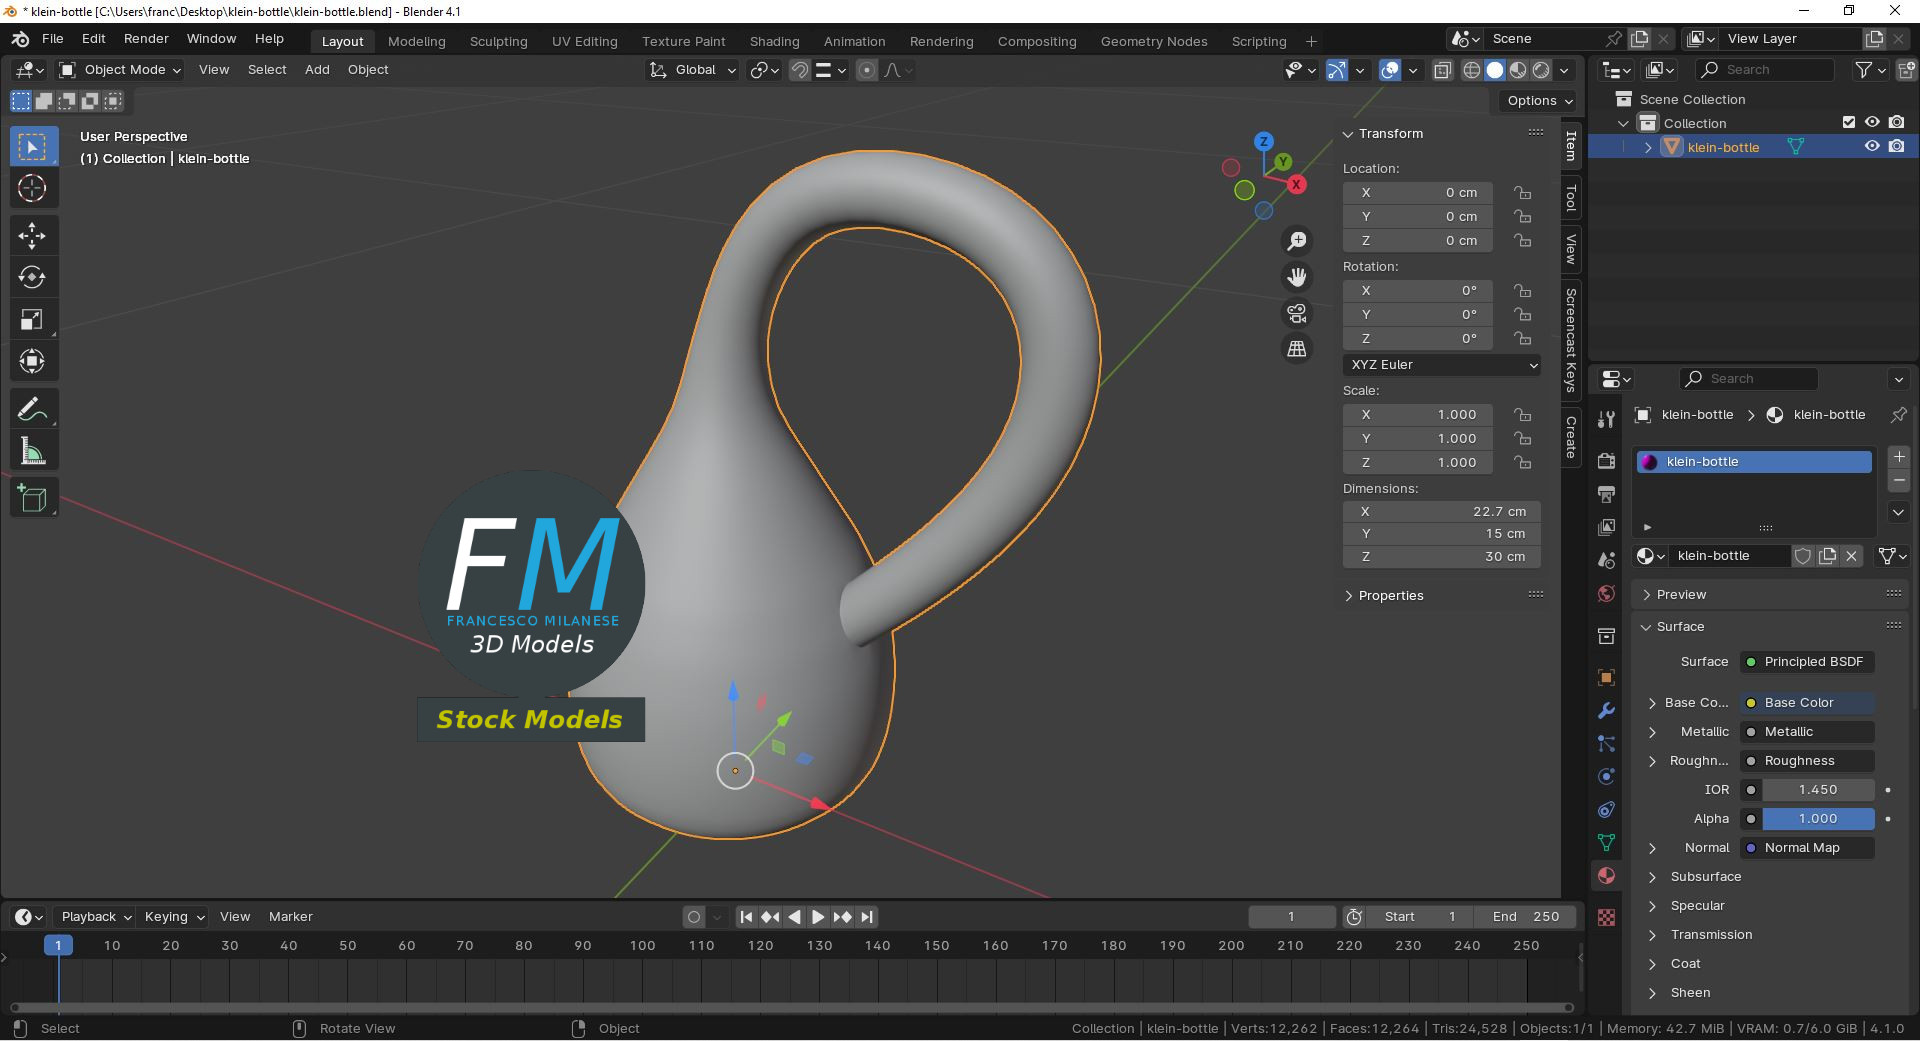The image size is (1920, 1041).
Task: Open the viewport Options dropdown
Action: coord(1539,101)
